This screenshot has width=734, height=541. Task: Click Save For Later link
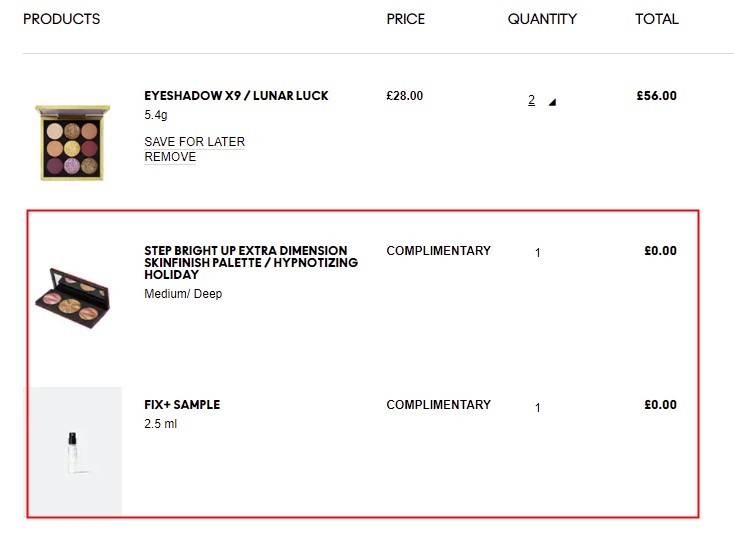click(x=194, y=142)
